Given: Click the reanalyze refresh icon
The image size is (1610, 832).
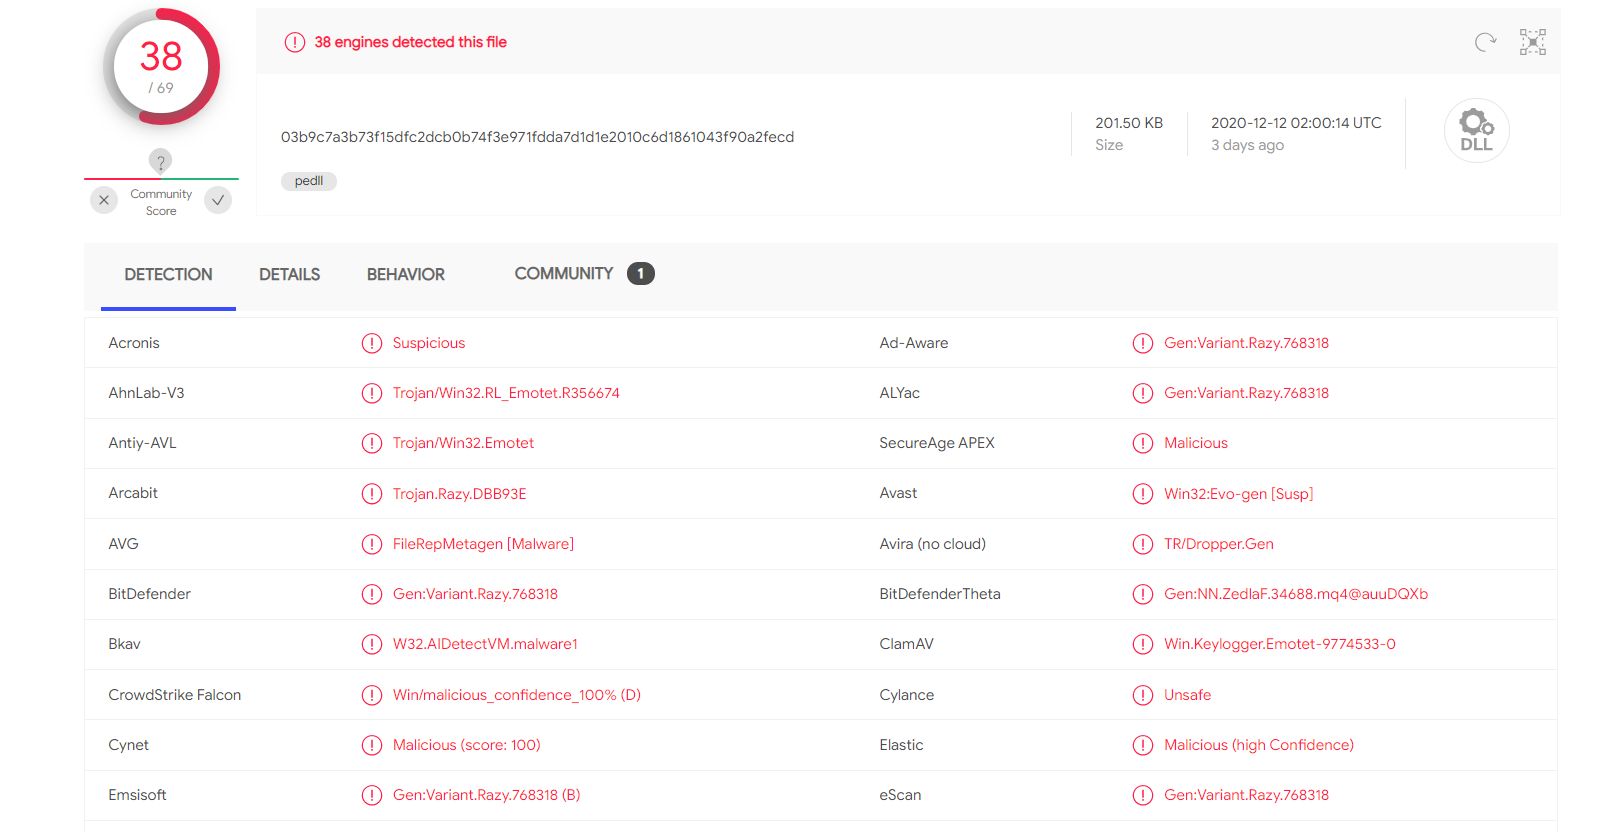Looking at the screenshot, I should (x=1485, y=42).
